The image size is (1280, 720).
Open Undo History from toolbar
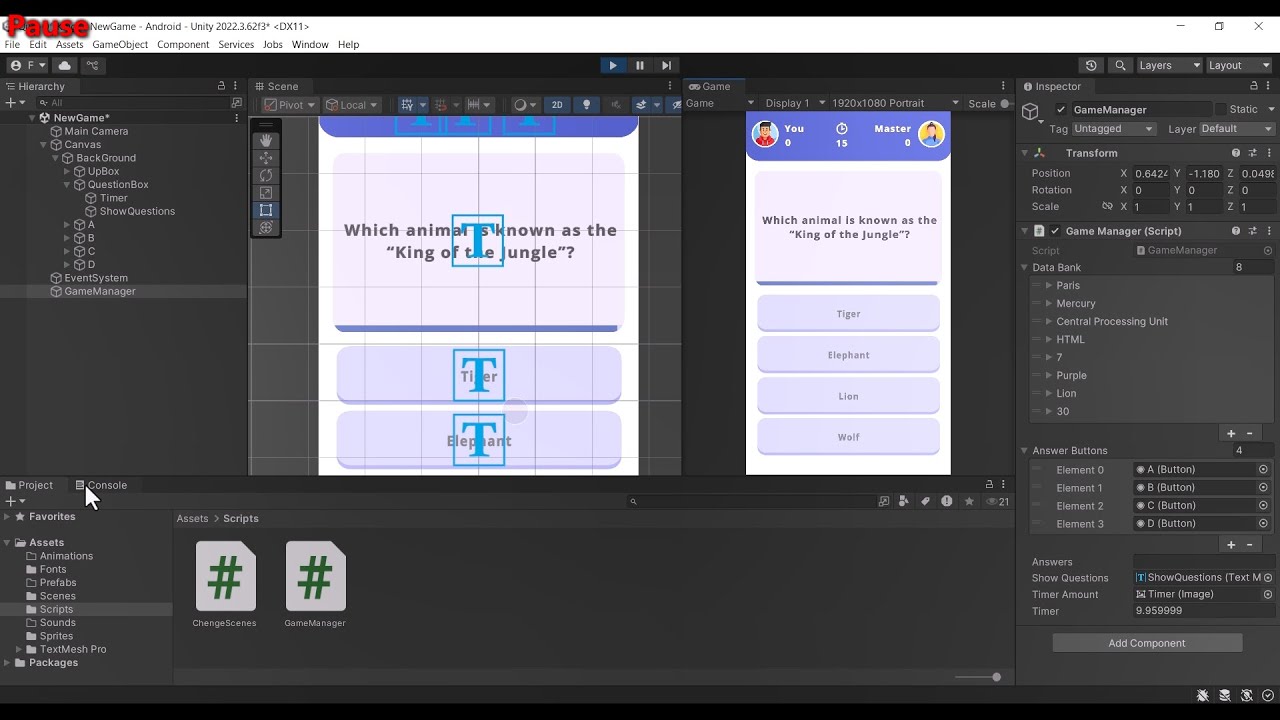1091,65
